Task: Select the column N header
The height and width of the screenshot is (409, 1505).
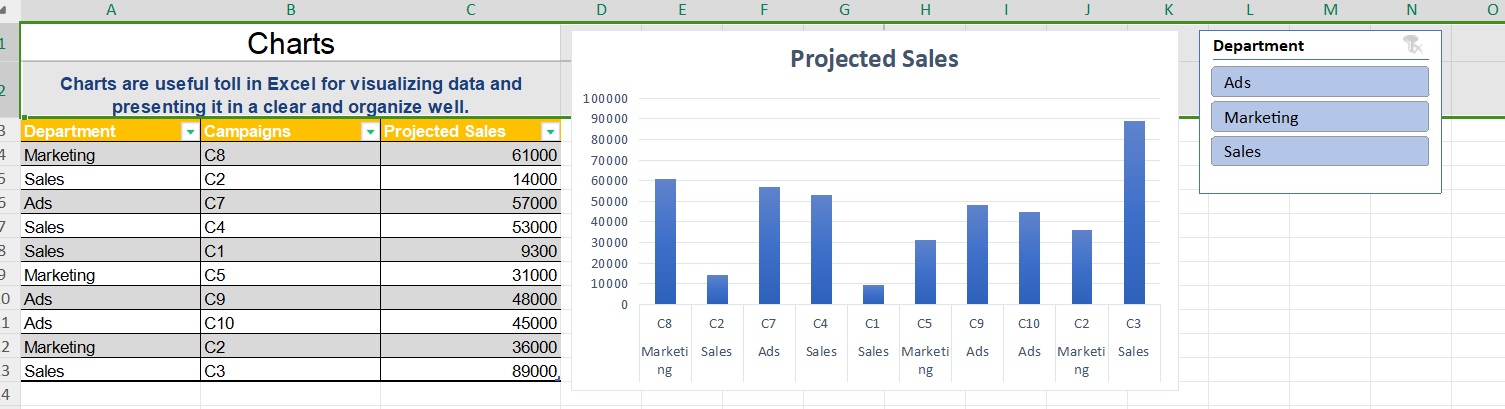Action: click(1411, 10)
